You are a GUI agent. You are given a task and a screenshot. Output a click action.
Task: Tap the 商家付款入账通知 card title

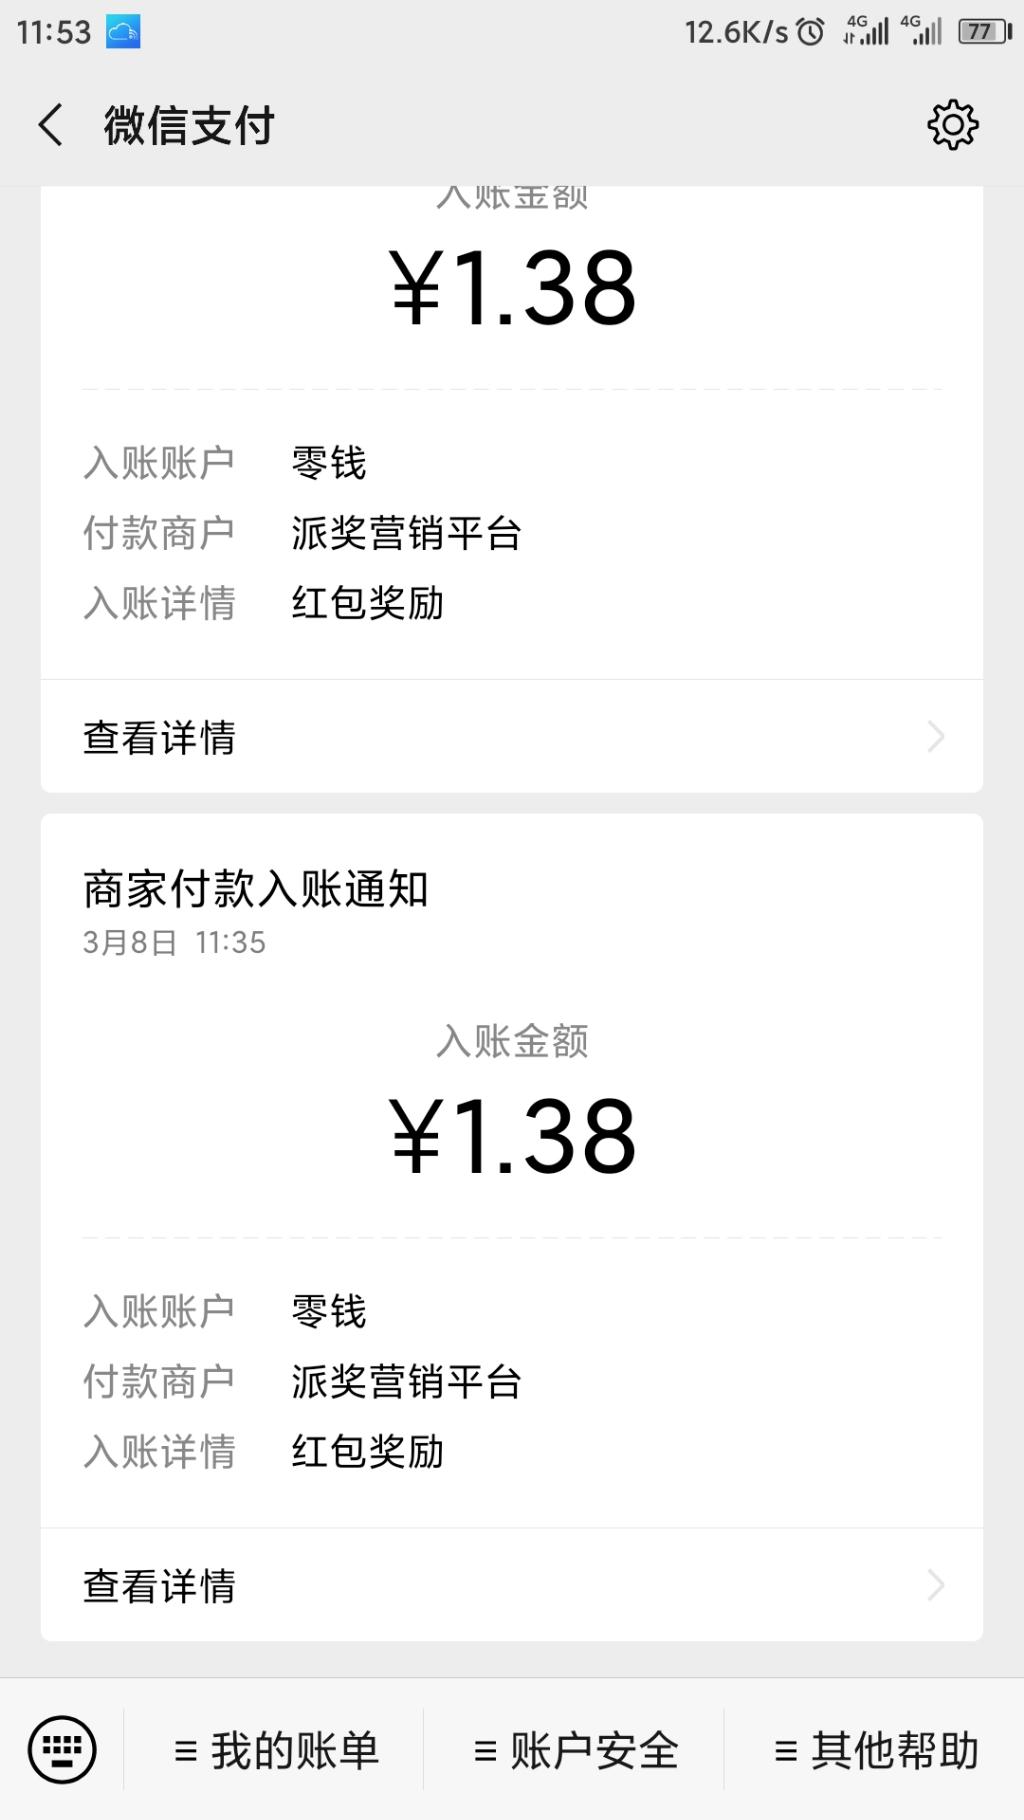click(255, 889)
